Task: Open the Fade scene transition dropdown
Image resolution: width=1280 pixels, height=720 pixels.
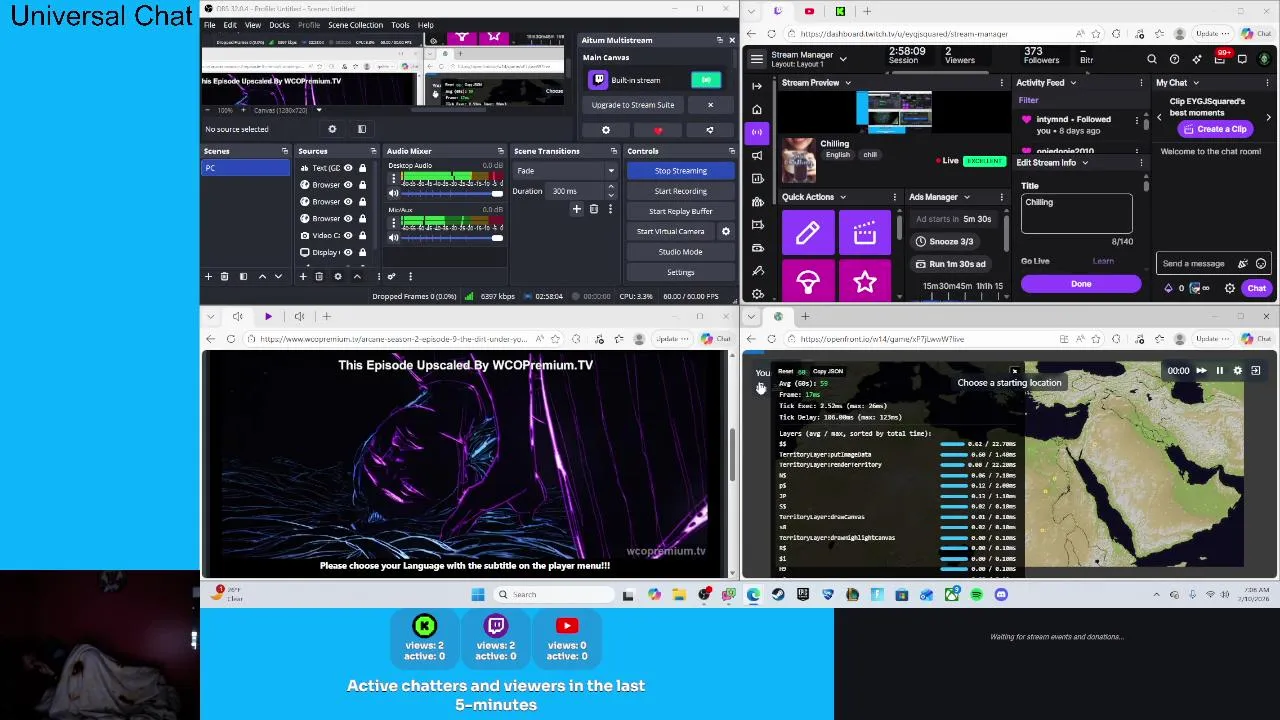Action: 566,171
